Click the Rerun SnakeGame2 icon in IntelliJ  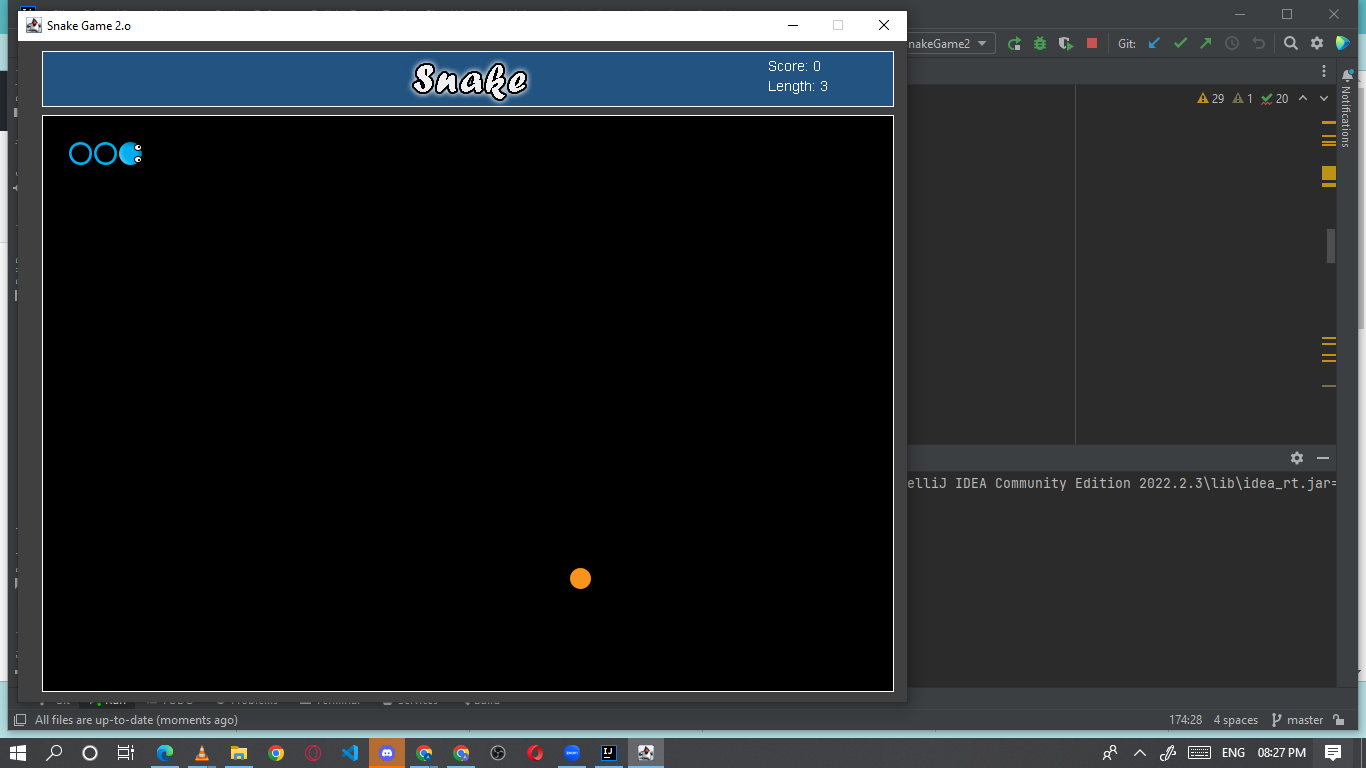(1014, 43)
